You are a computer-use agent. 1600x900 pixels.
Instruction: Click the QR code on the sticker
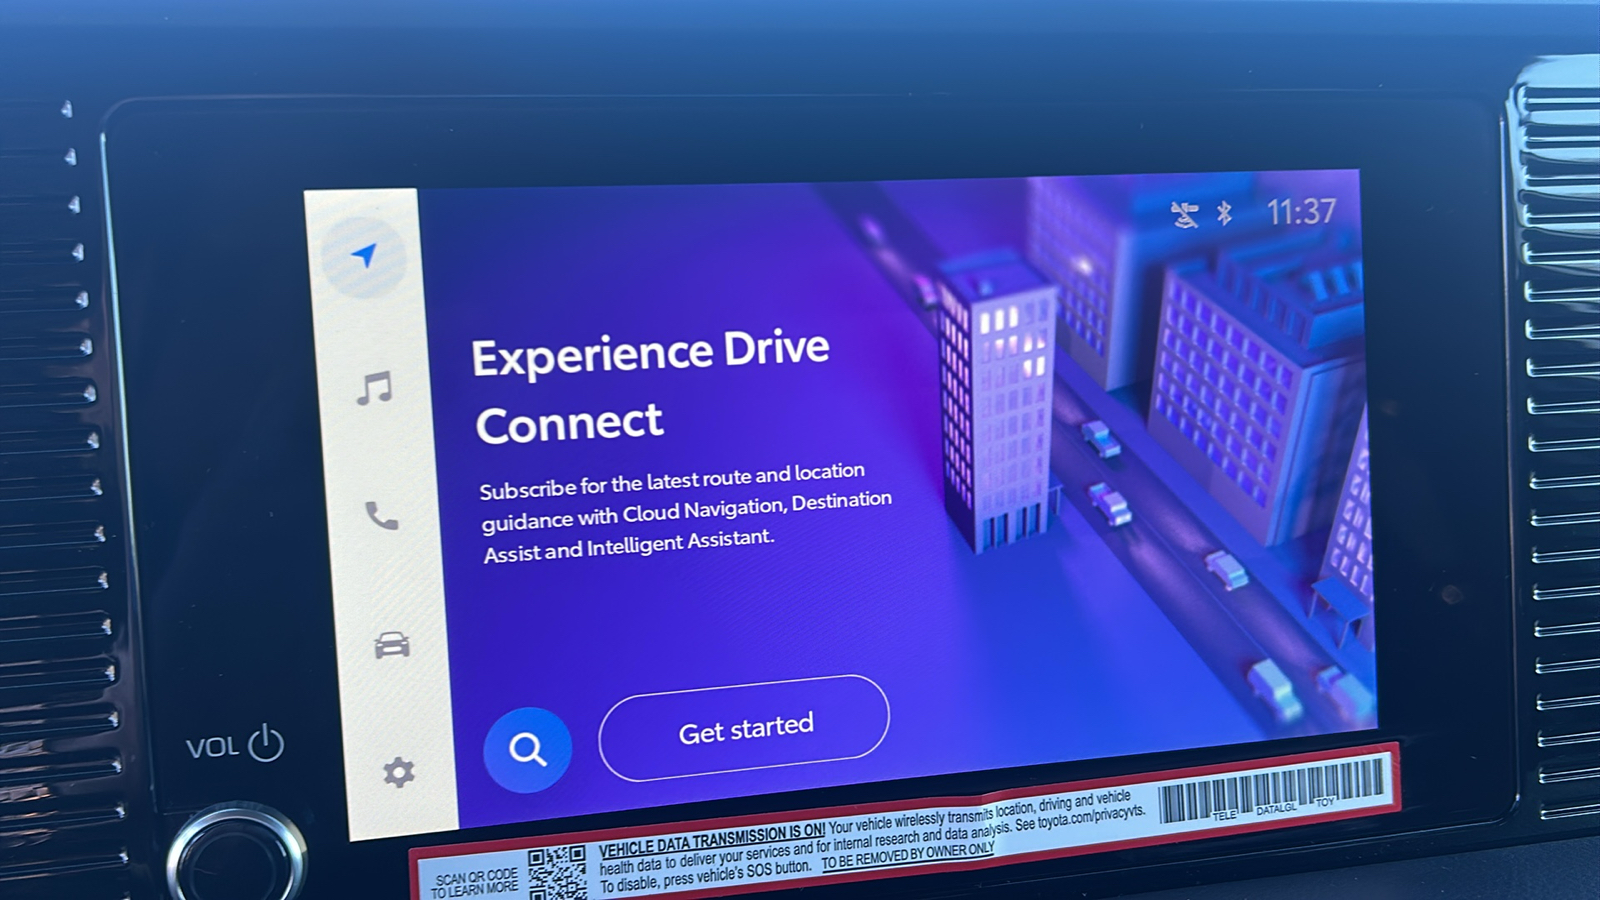click(x=556, y=873)
